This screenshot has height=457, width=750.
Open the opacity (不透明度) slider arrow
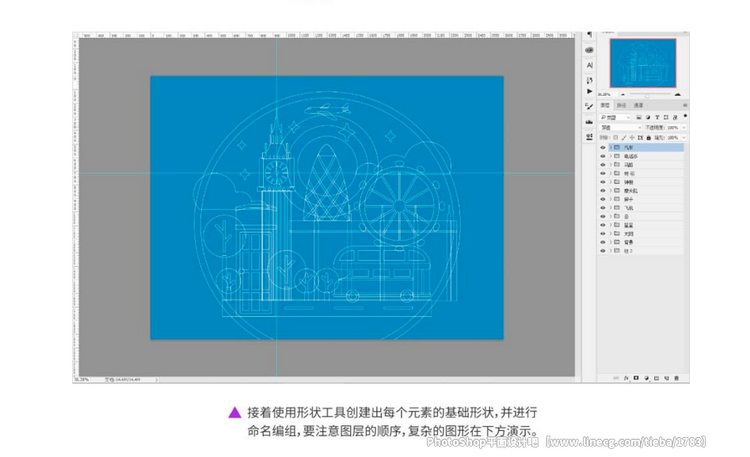tap(684, 128)
